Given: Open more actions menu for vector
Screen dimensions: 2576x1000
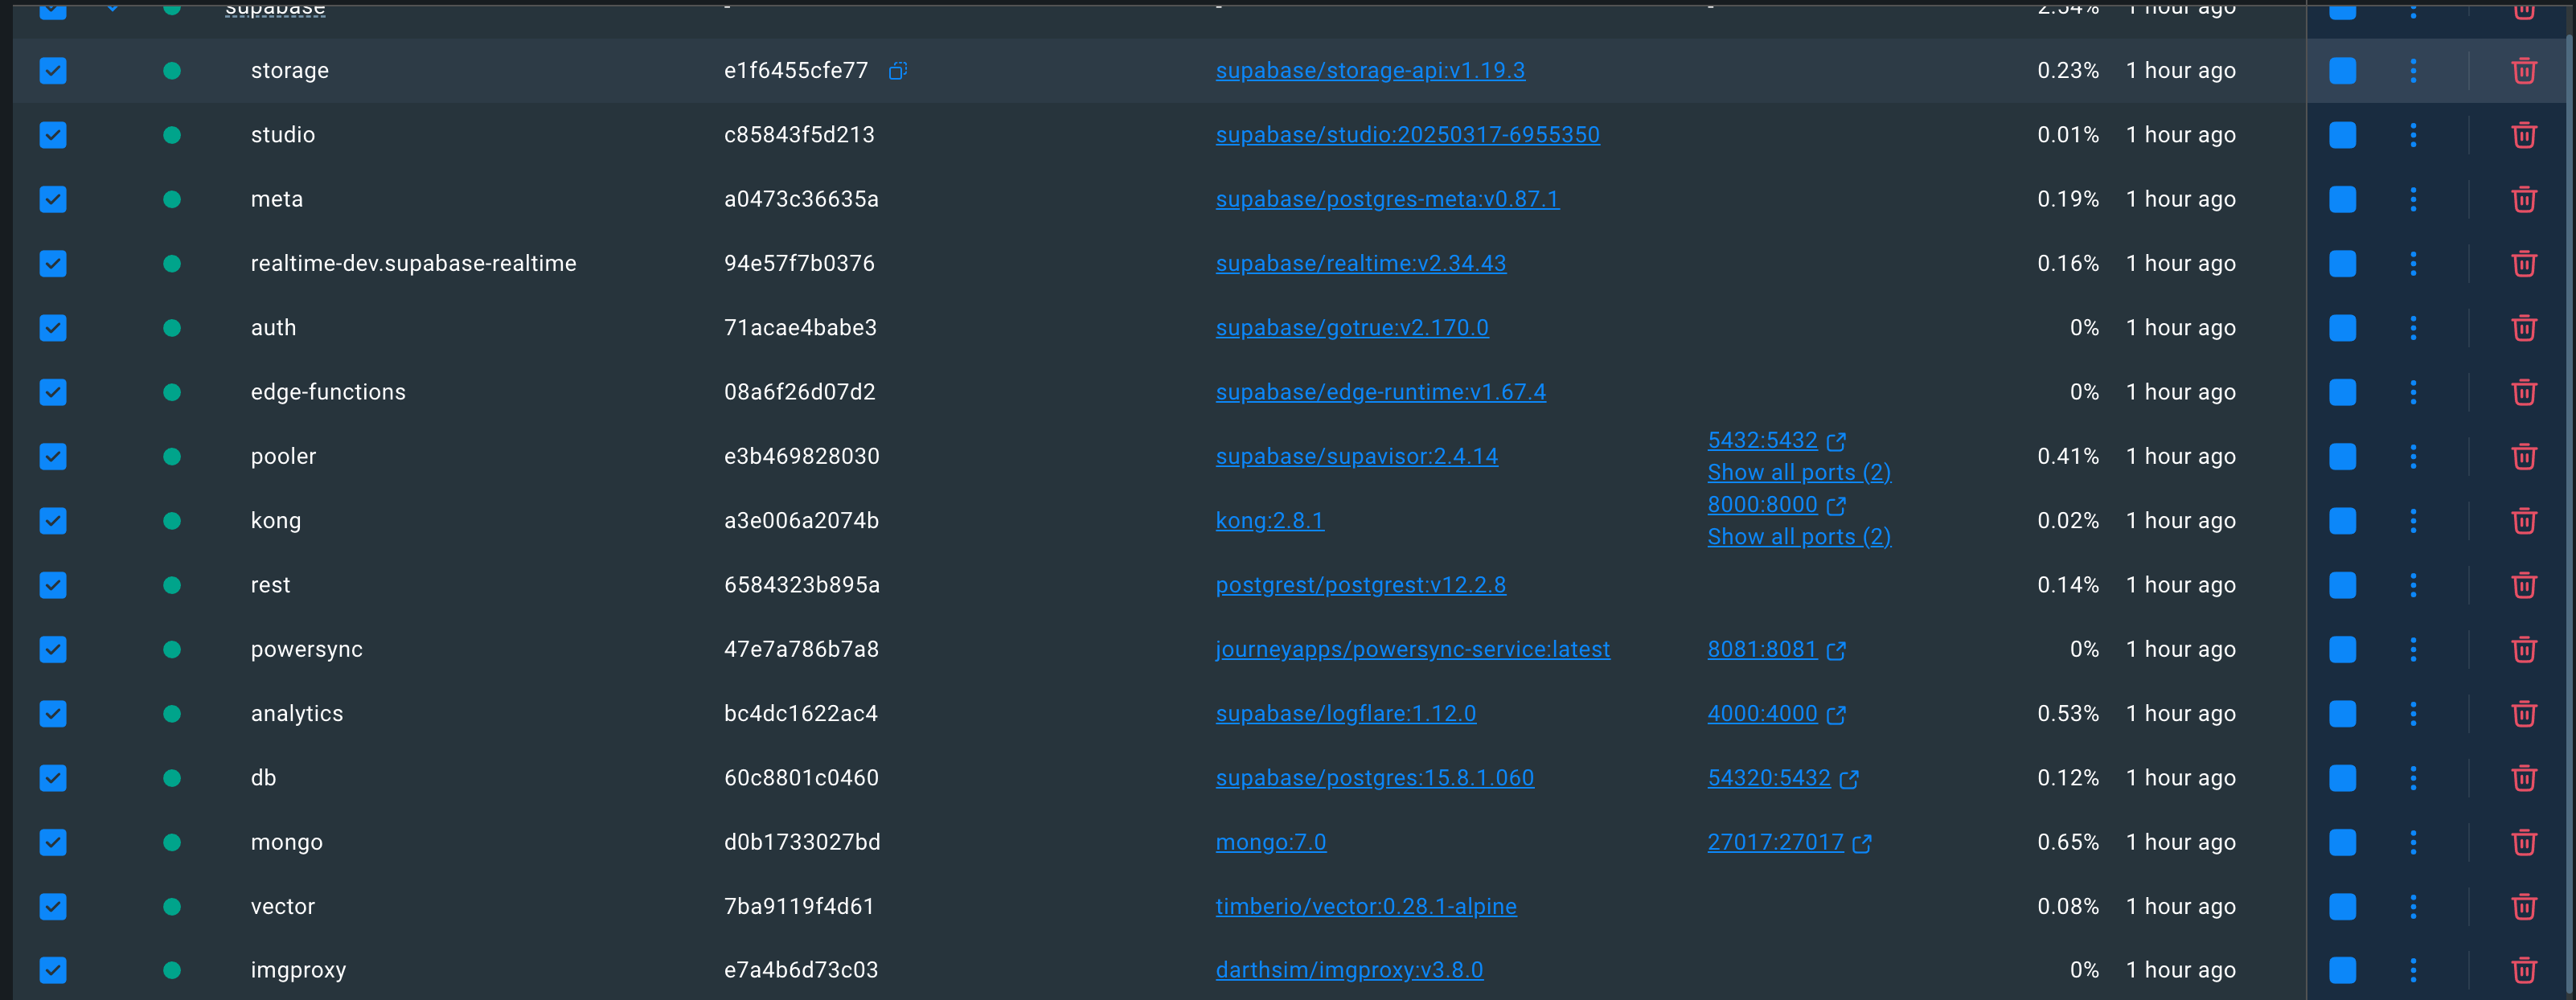Looking at the screenshot, I should coord(2413,907).
